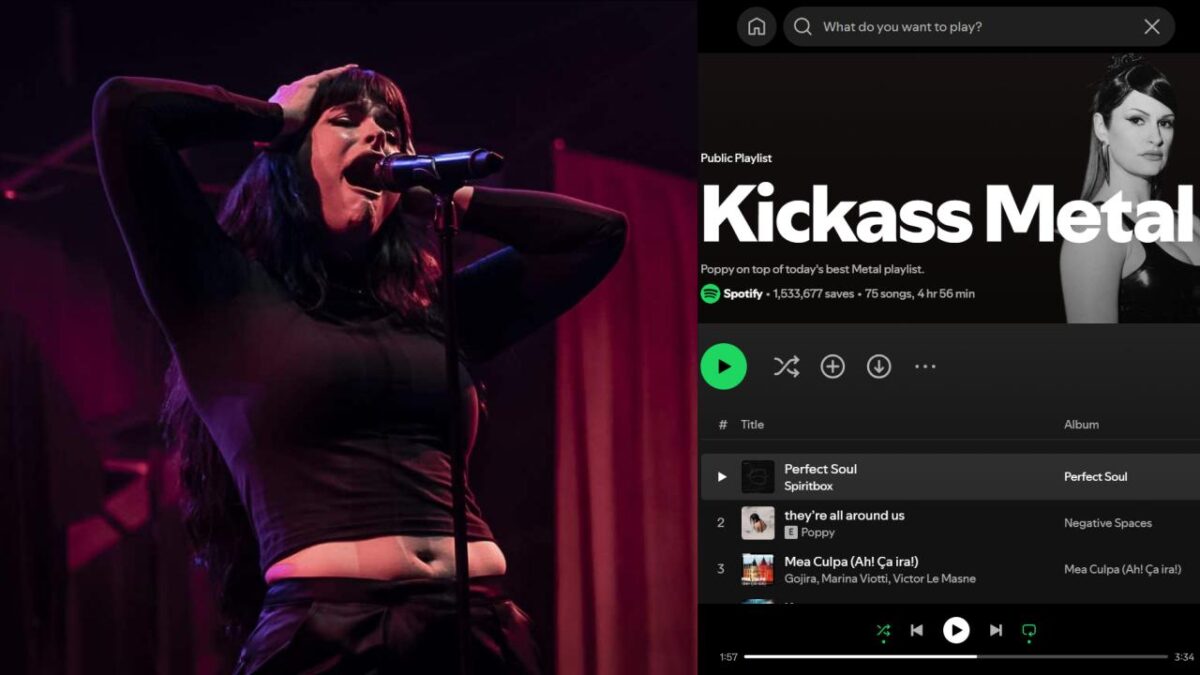Click the '1,533,677 saves' text
Screen dimensions: 1200x675
tap(811, 294)
